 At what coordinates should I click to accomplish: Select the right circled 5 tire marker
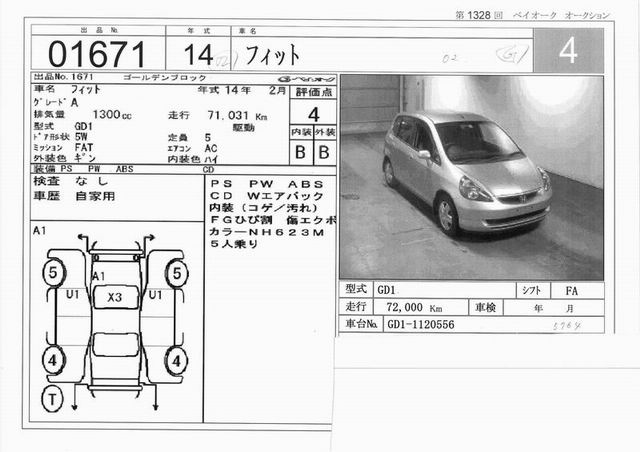tap(177, 271)
